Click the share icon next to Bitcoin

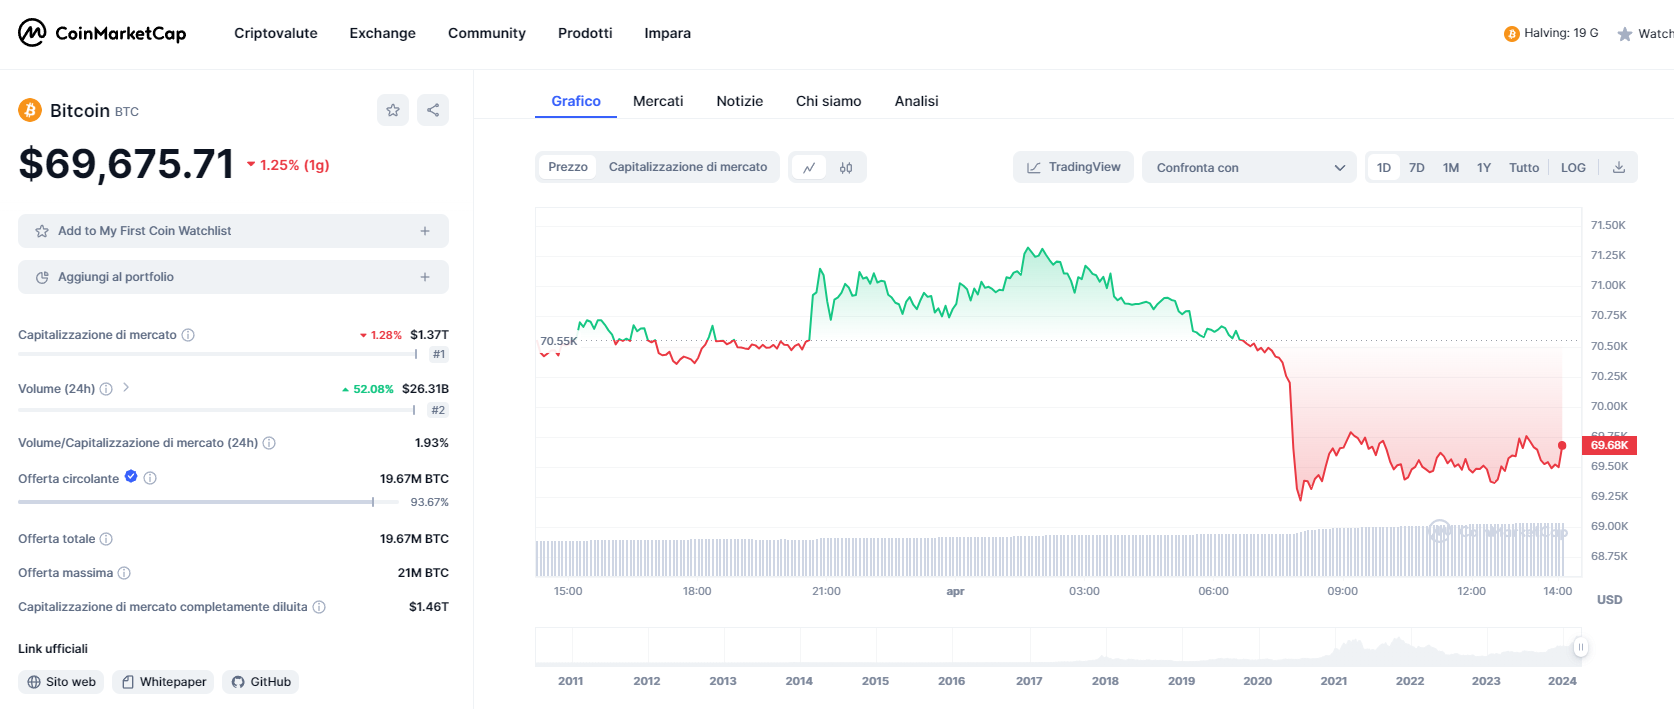tap(433, 110)
